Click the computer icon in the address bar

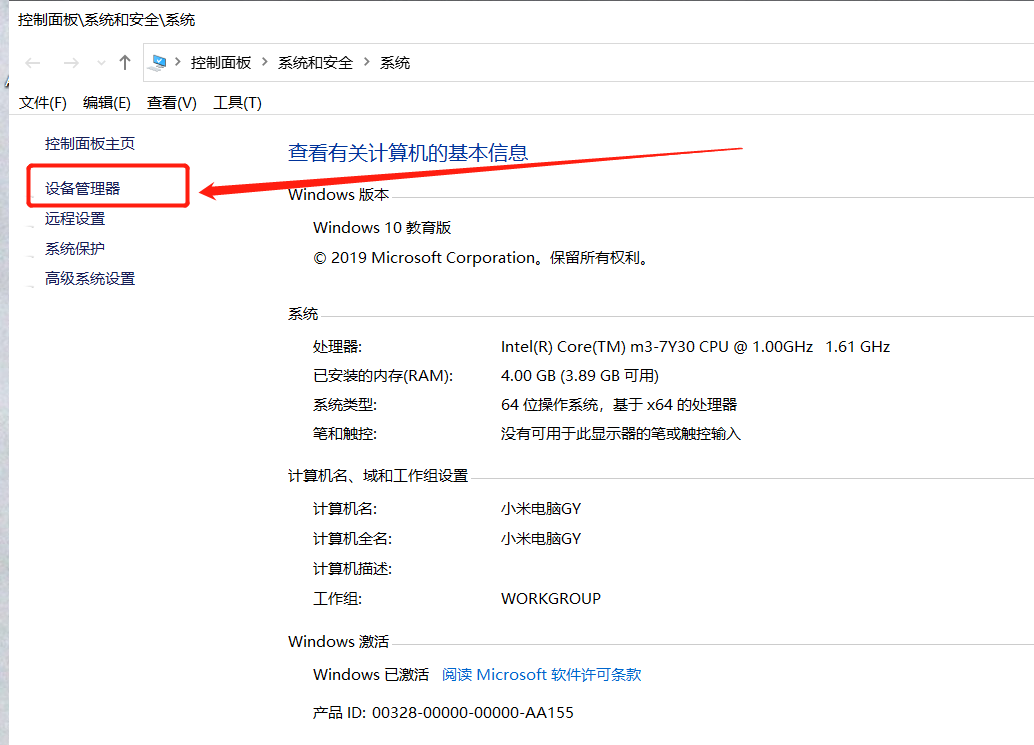[x=157, y=61]
